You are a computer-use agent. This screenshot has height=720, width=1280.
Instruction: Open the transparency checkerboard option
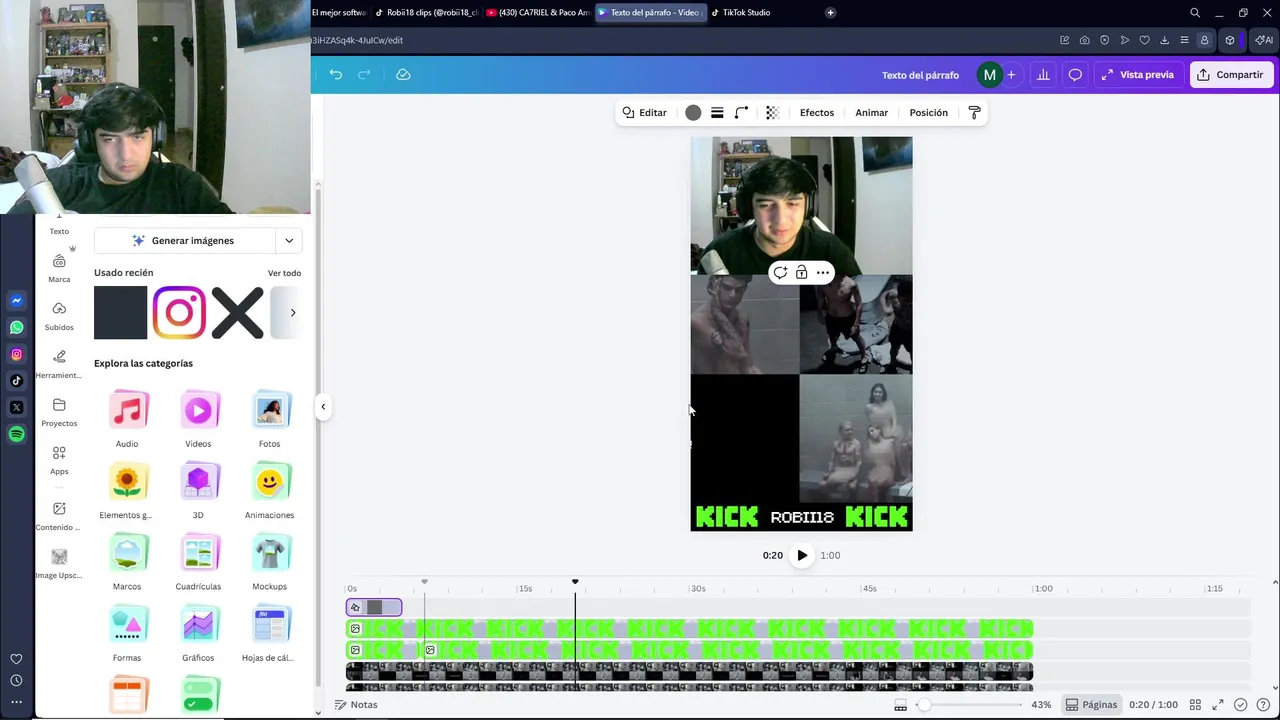click(772, 113)
